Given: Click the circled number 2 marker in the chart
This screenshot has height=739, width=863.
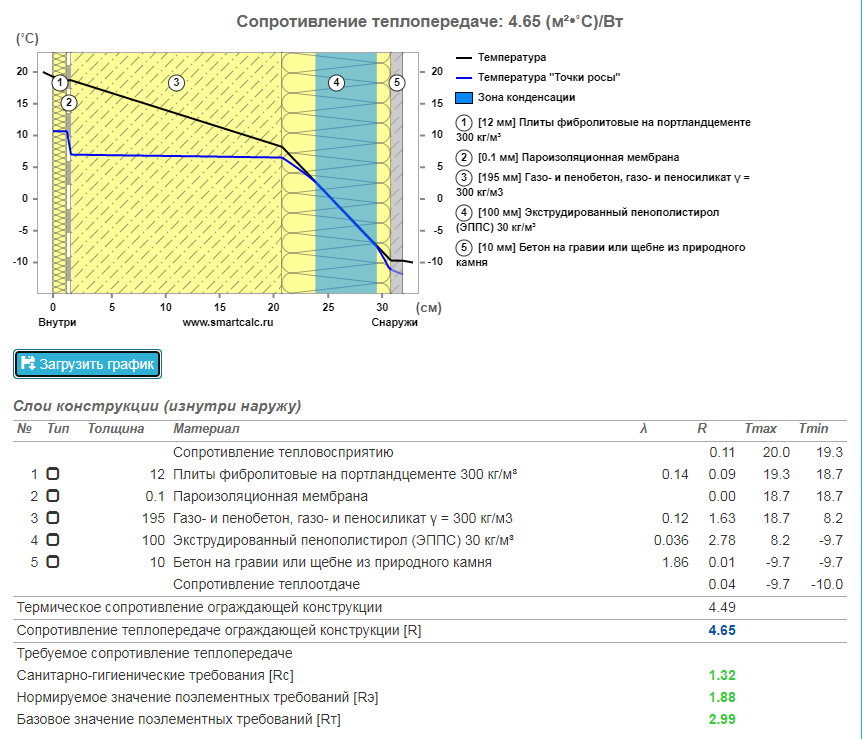Looking at the screenshot, I should click(x=68, y=102).
